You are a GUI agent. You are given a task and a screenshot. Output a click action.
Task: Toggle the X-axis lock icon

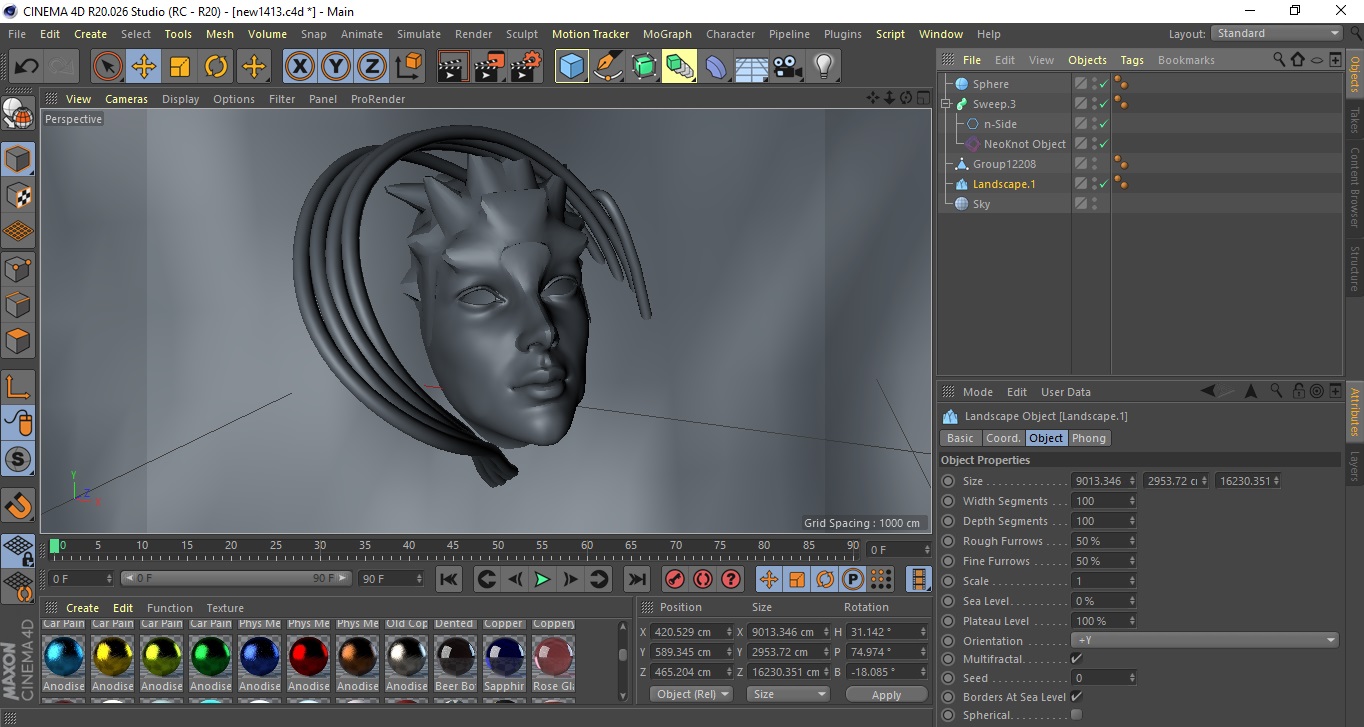pos(299,67)
